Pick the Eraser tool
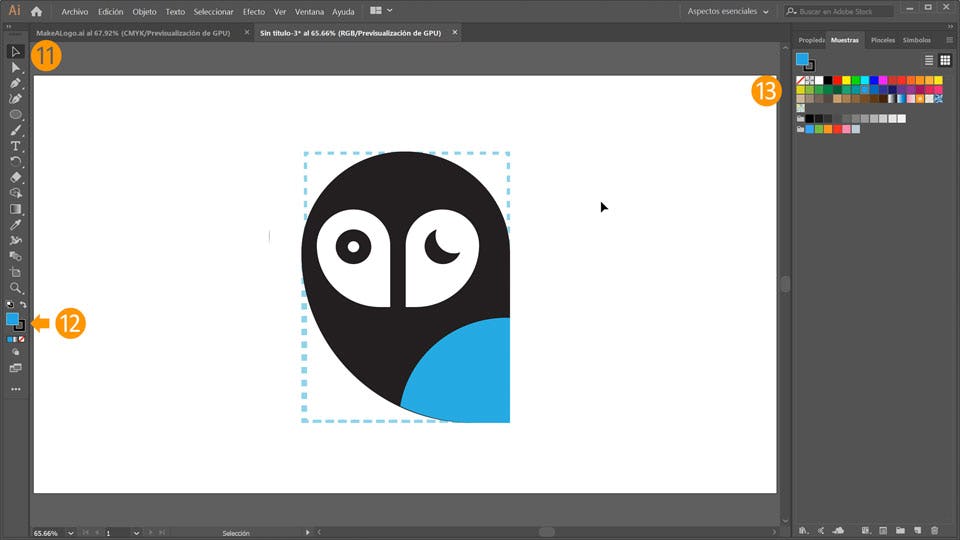The image size is (960, 540). [x=16, y=177]
